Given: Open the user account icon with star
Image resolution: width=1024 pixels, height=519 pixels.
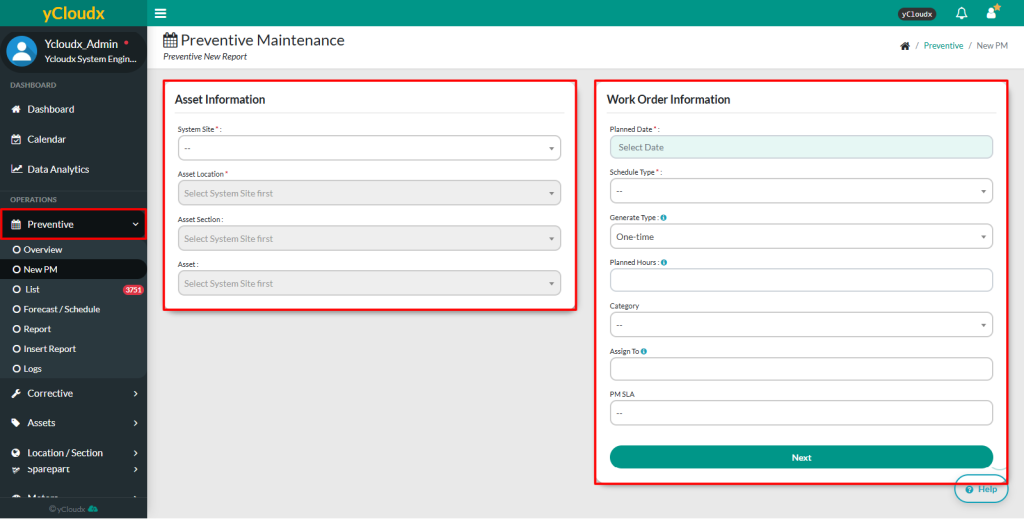Looking at the screenshot, I should click(x=993, y=12).
